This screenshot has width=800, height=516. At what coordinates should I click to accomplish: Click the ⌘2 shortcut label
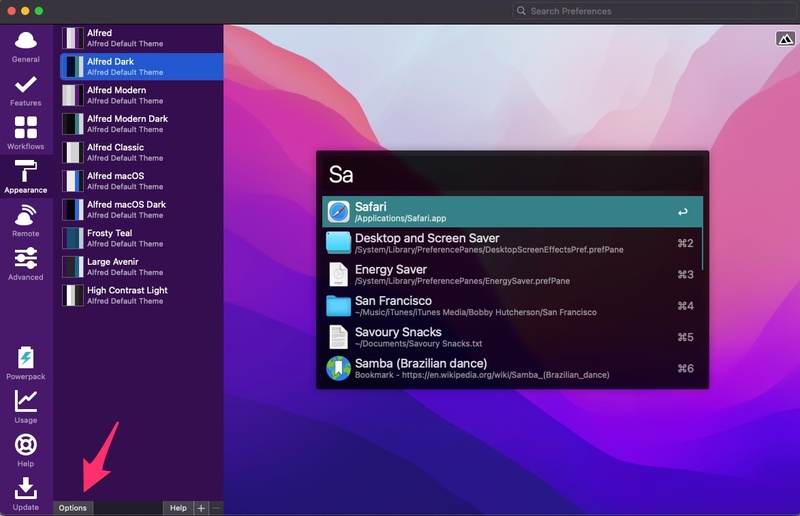tap(685, 243)
